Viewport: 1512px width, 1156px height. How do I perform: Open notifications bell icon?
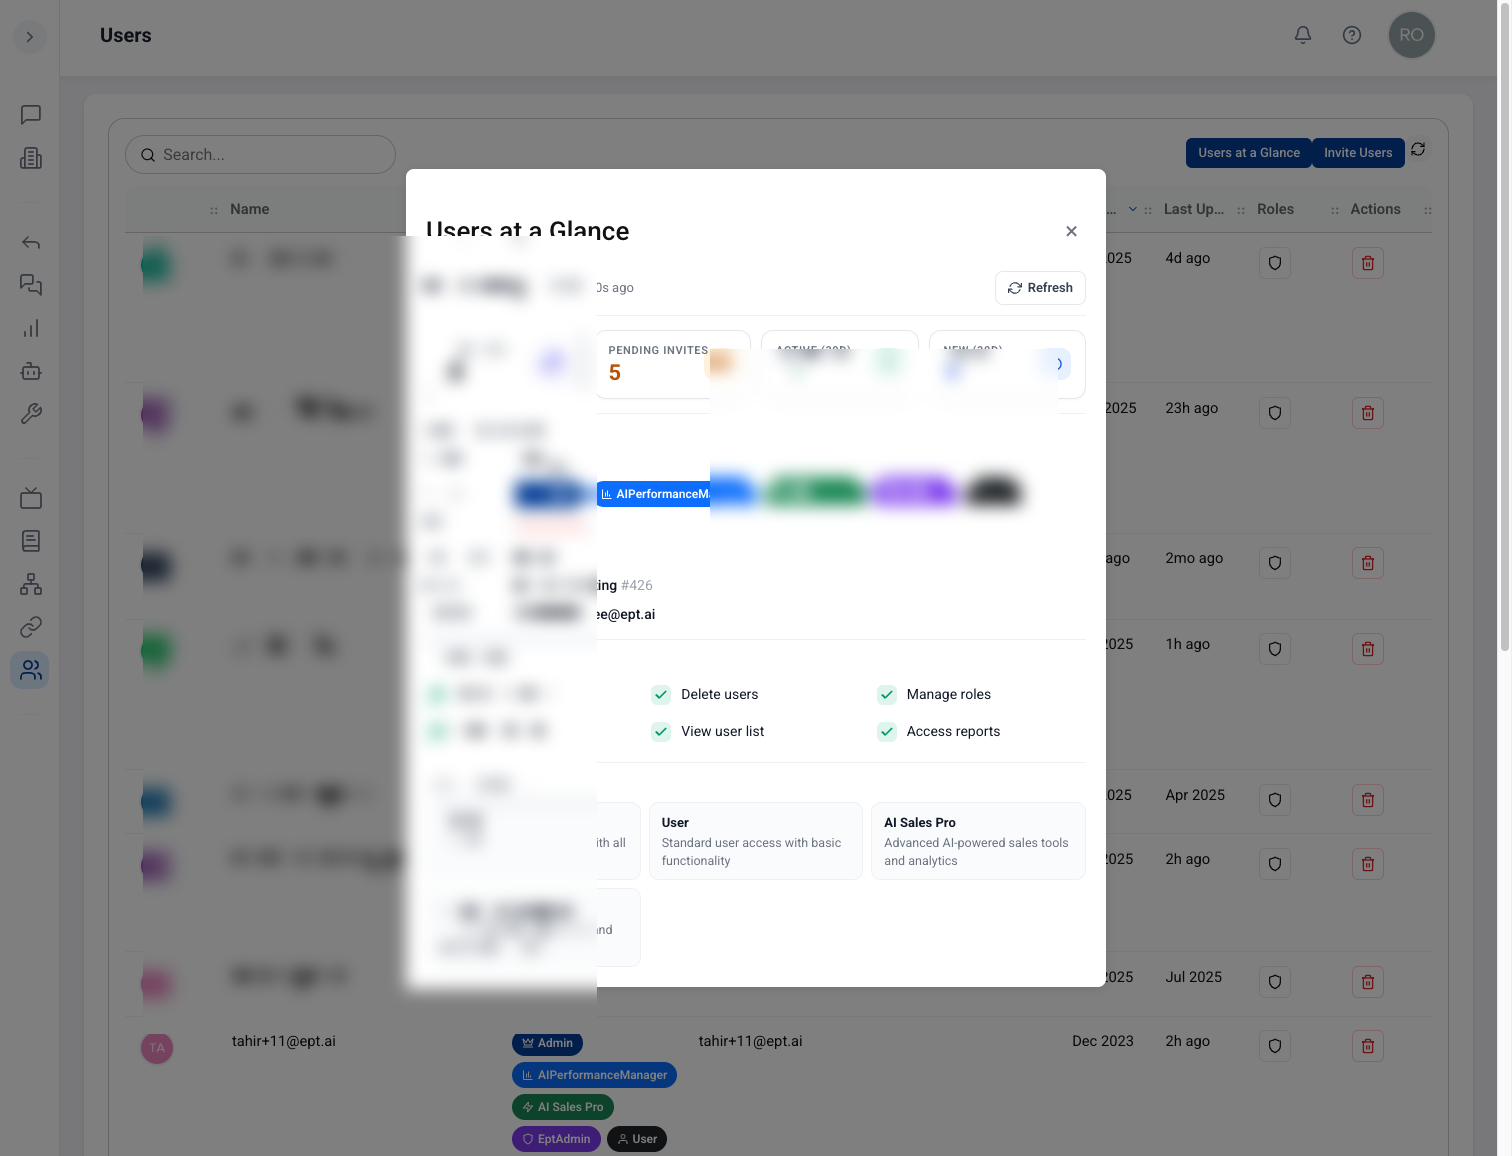point(1303,35)
